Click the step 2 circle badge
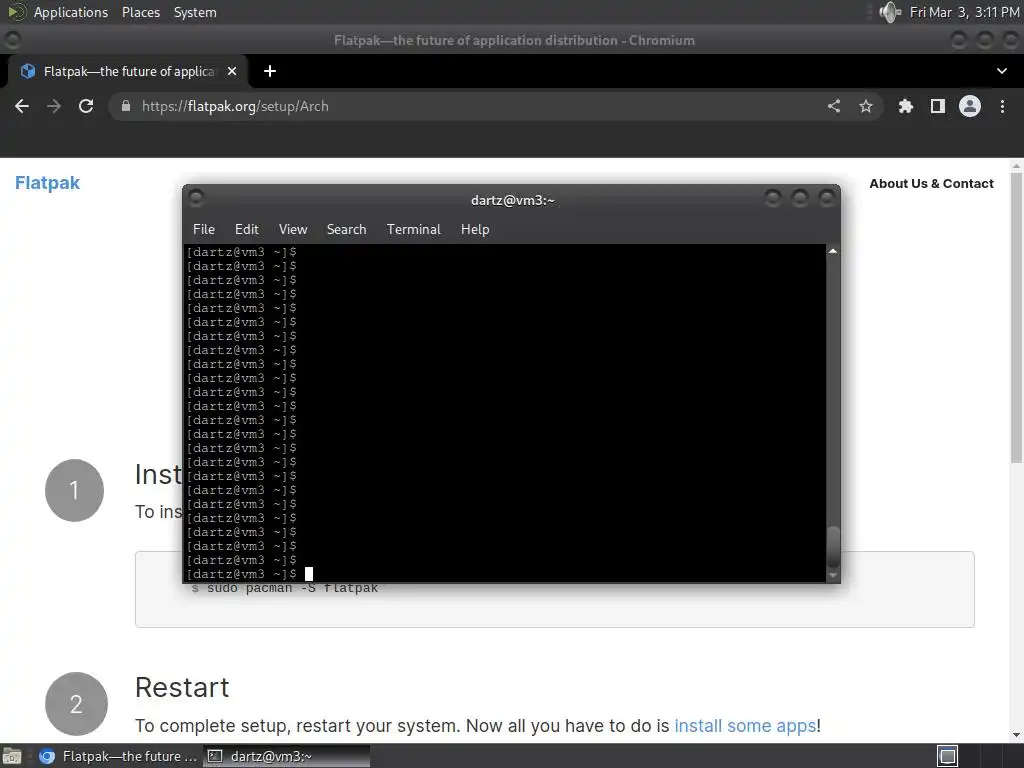Image resolution: width=1024 pixels, height=768 pixels. [x=76, y=704]
